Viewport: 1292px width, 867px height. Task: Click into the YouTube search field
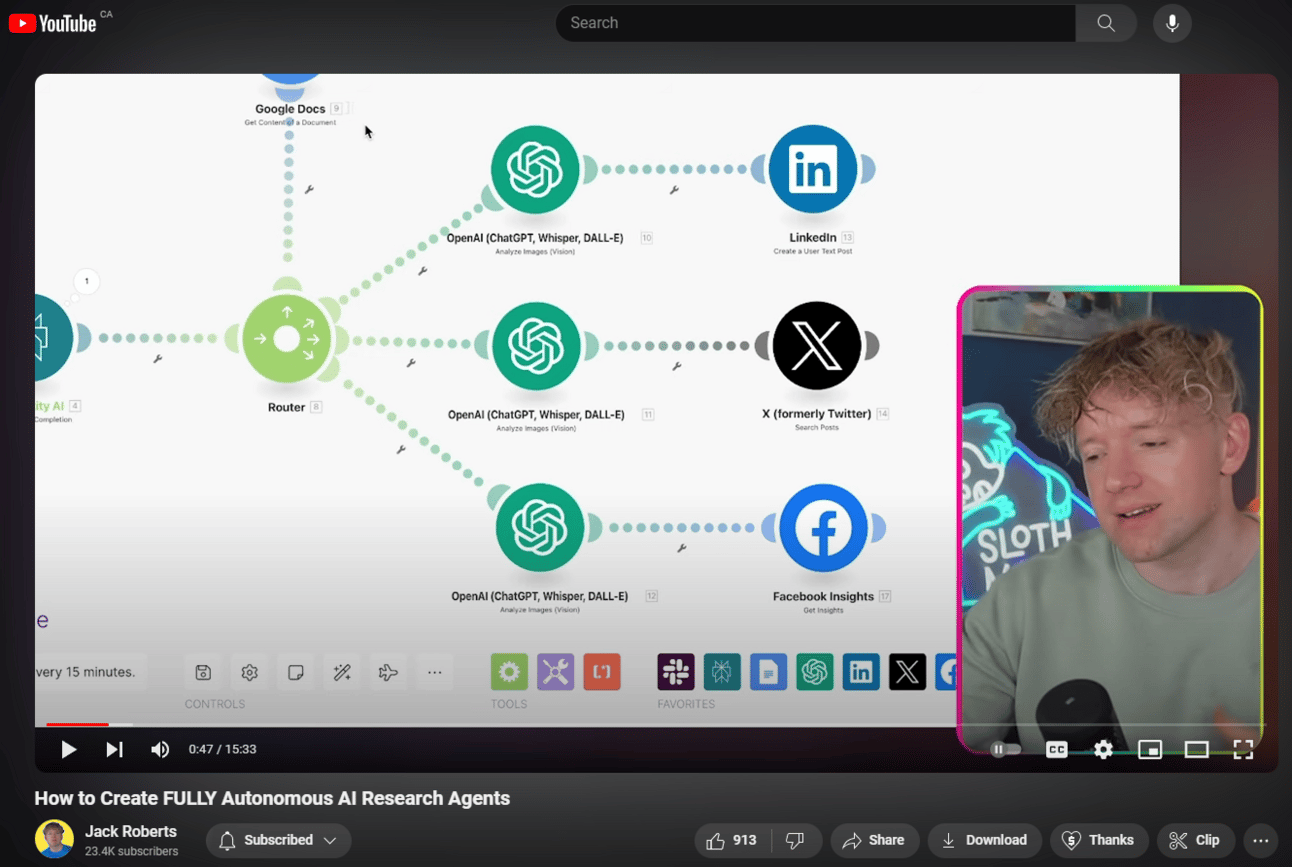[x=815, y=23]
